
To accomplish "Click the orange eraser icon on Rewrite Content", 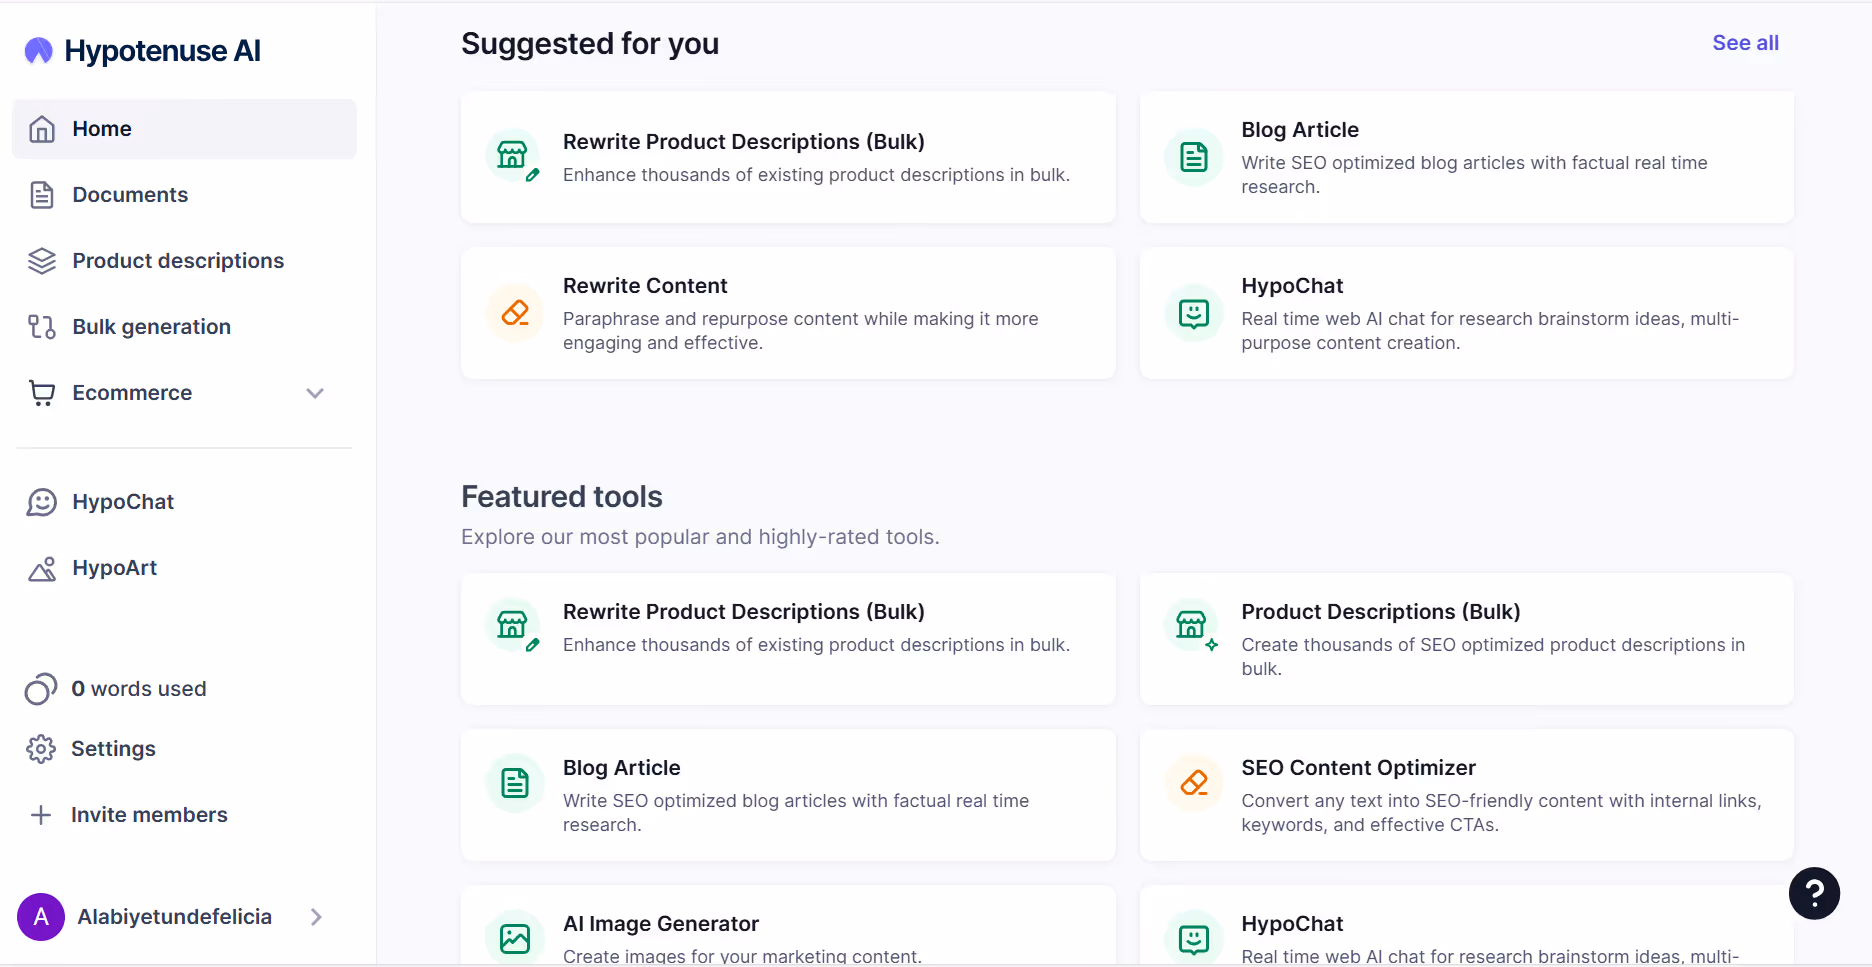I will pyautogui.click(x=515, y=313).
